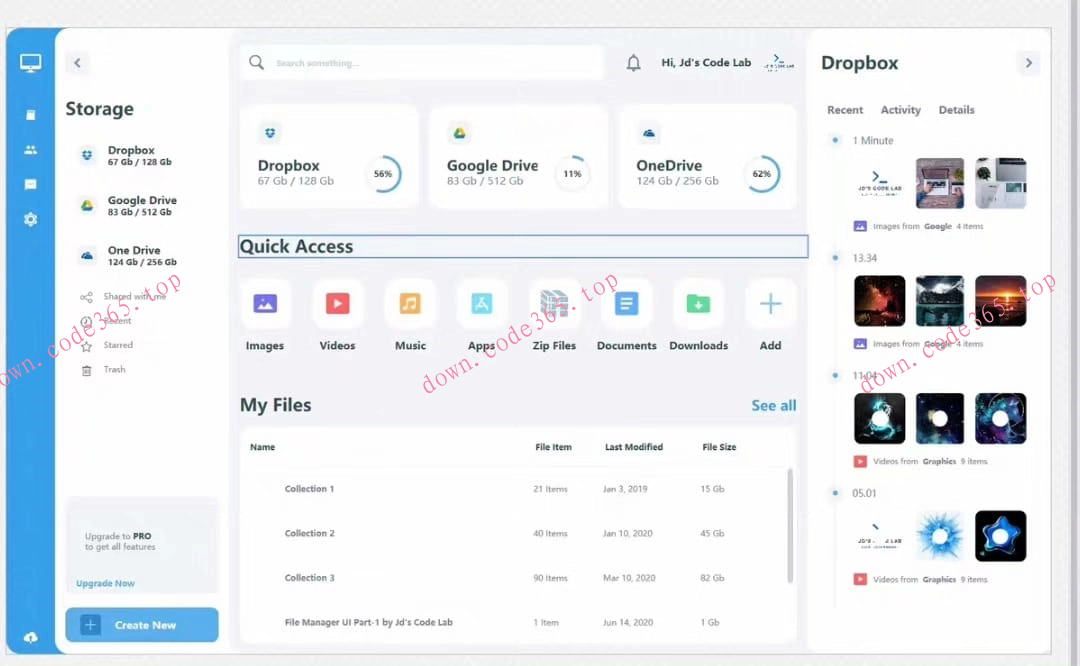This screenshot has height=666, width=1080.
Task: Switch to the Activity tab
Action: pos(900,110)
